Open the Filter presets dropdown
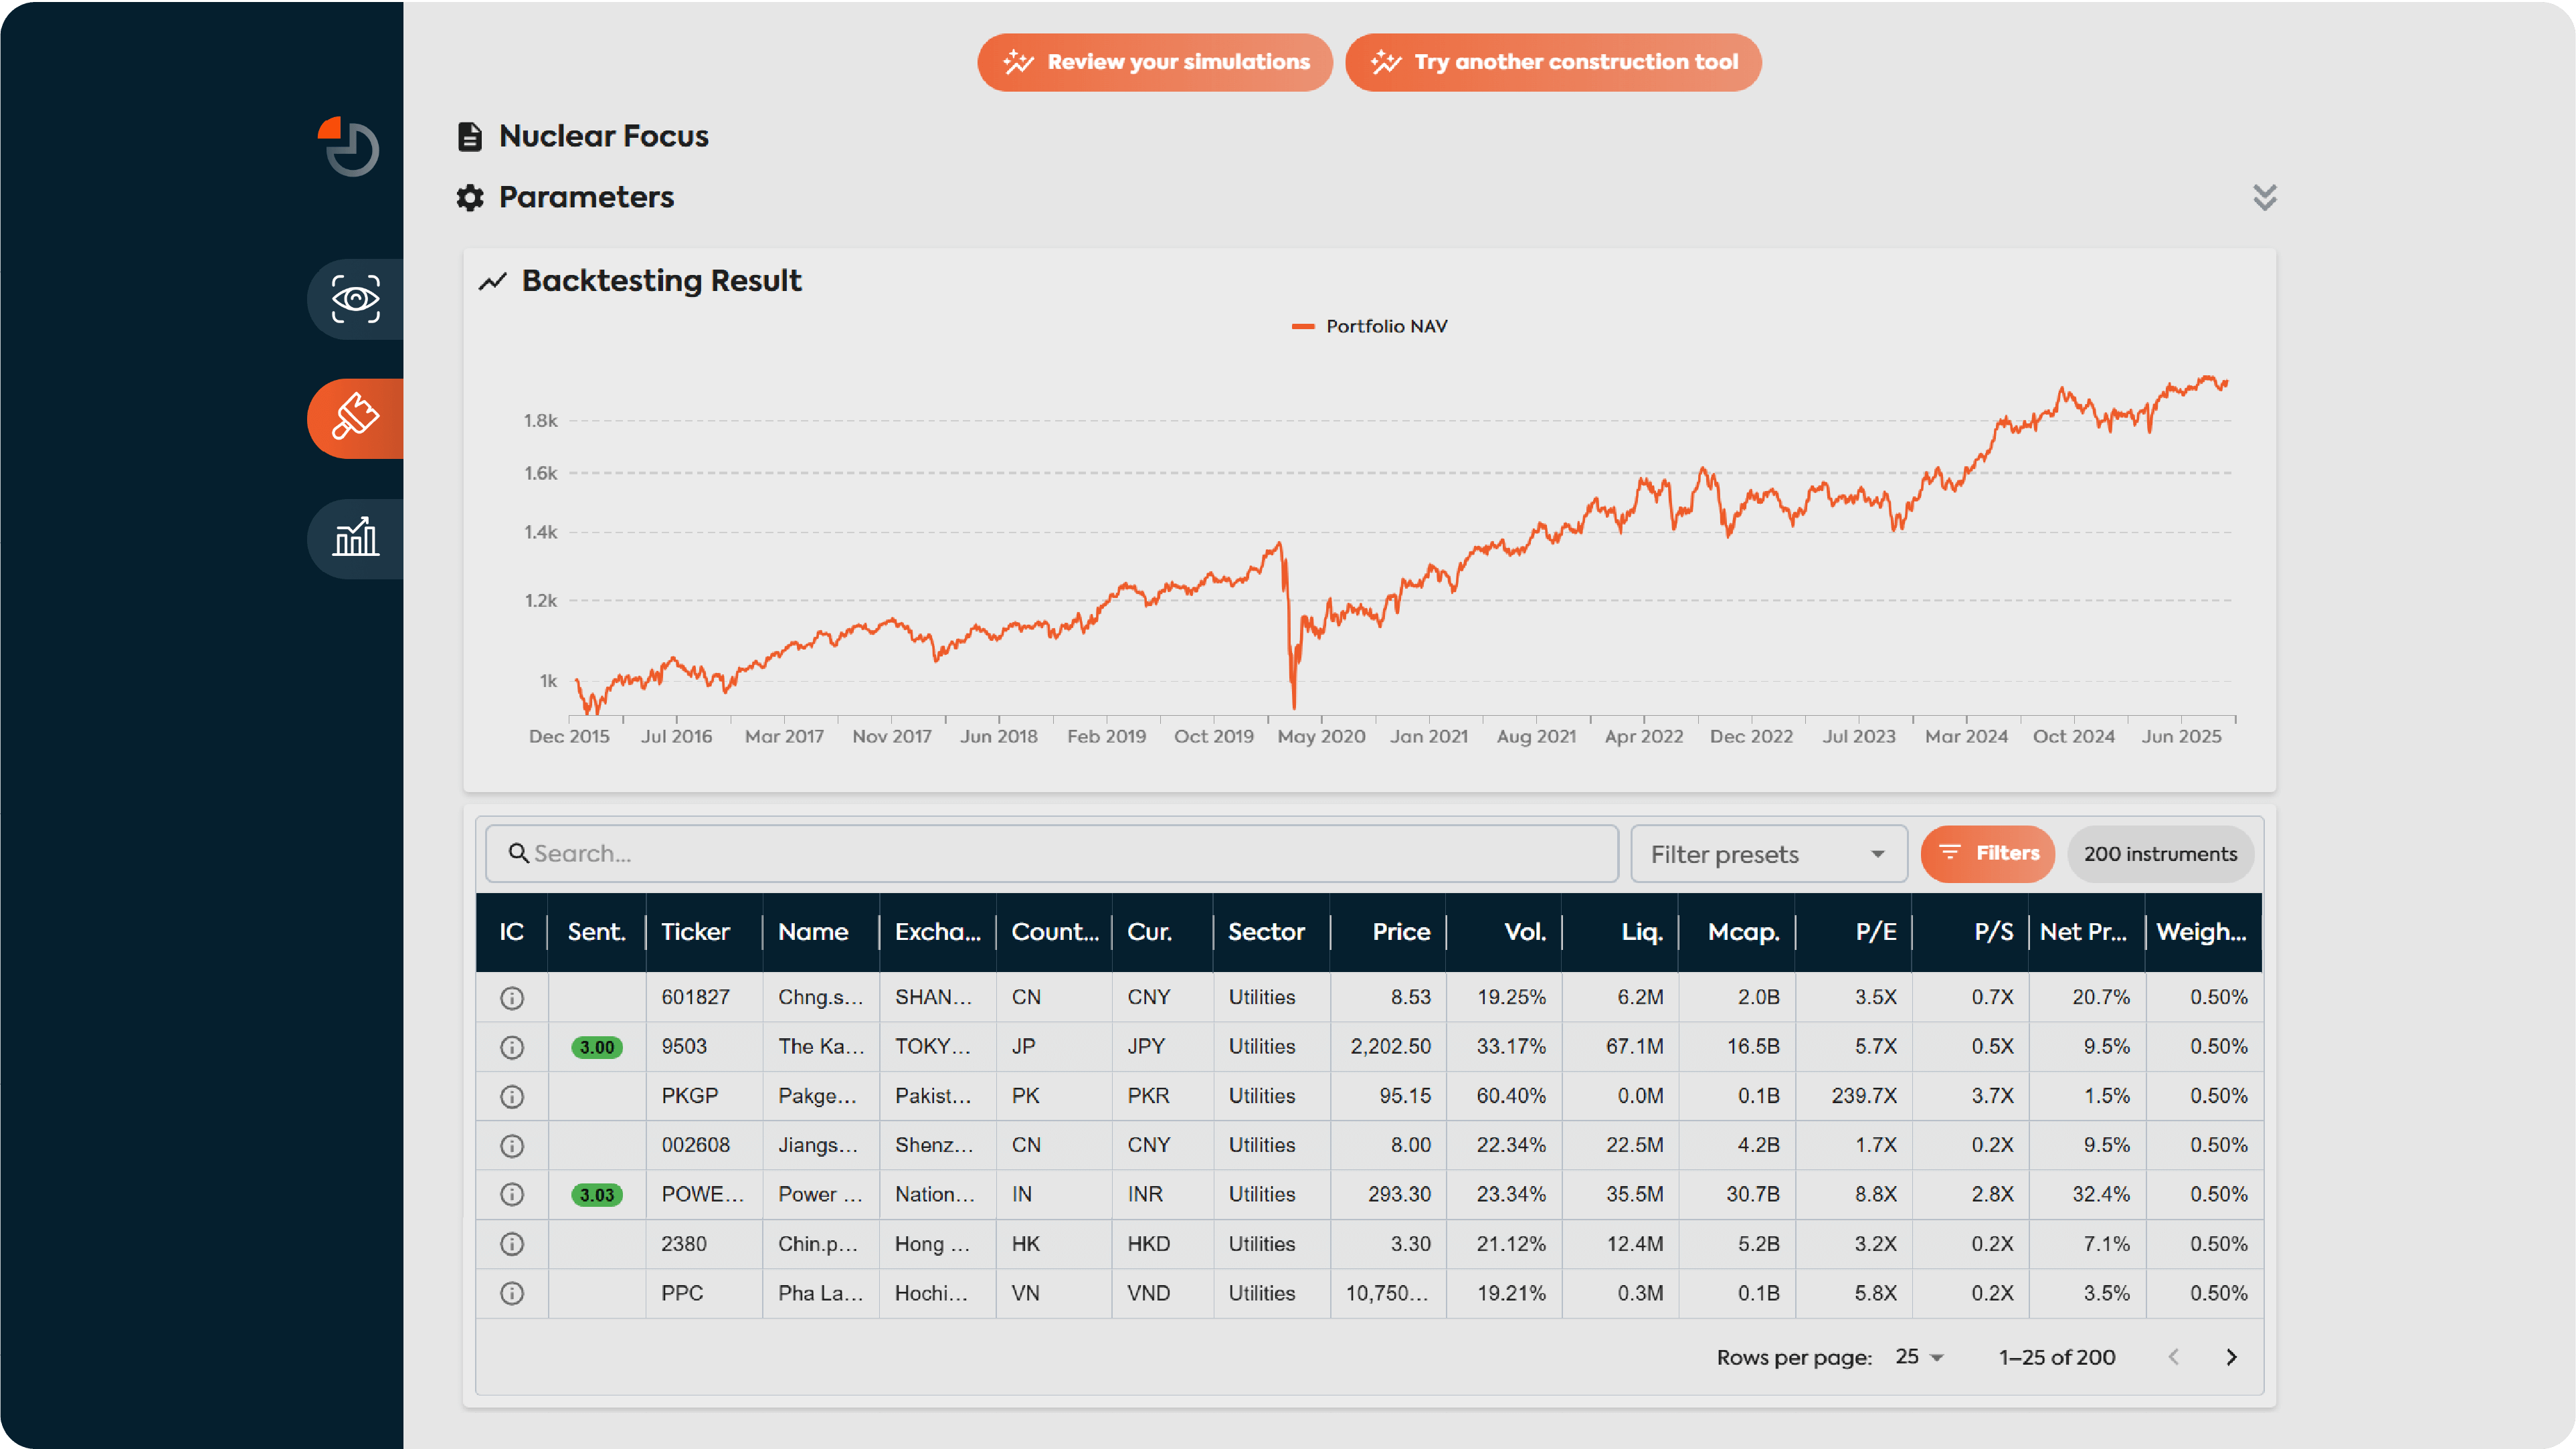 tap(1768, 854)
